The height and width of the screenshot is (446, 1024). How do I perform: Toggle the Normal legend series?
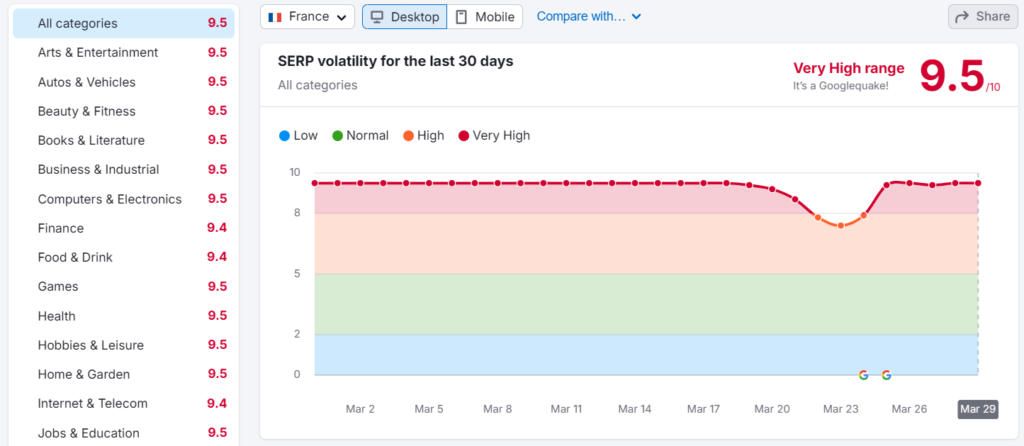[360, 135]
